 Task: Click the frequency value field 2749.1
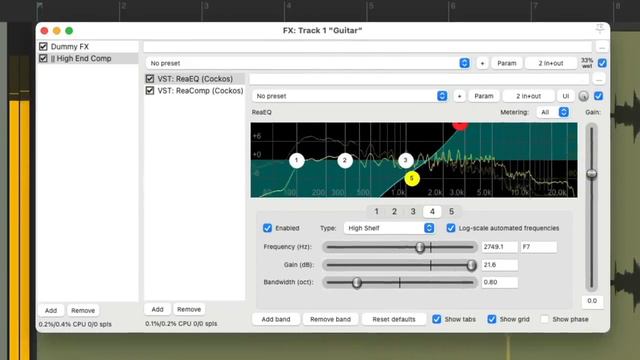(500, 247)
